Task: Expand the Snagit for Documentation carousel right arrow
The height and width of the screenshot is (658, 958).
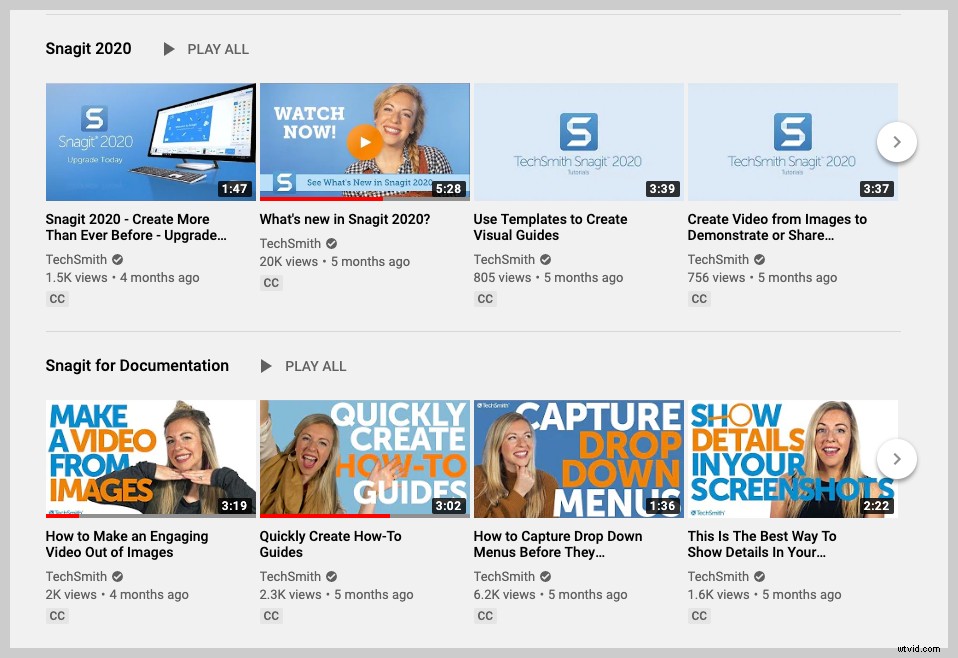Action: (x=896, y=459)
